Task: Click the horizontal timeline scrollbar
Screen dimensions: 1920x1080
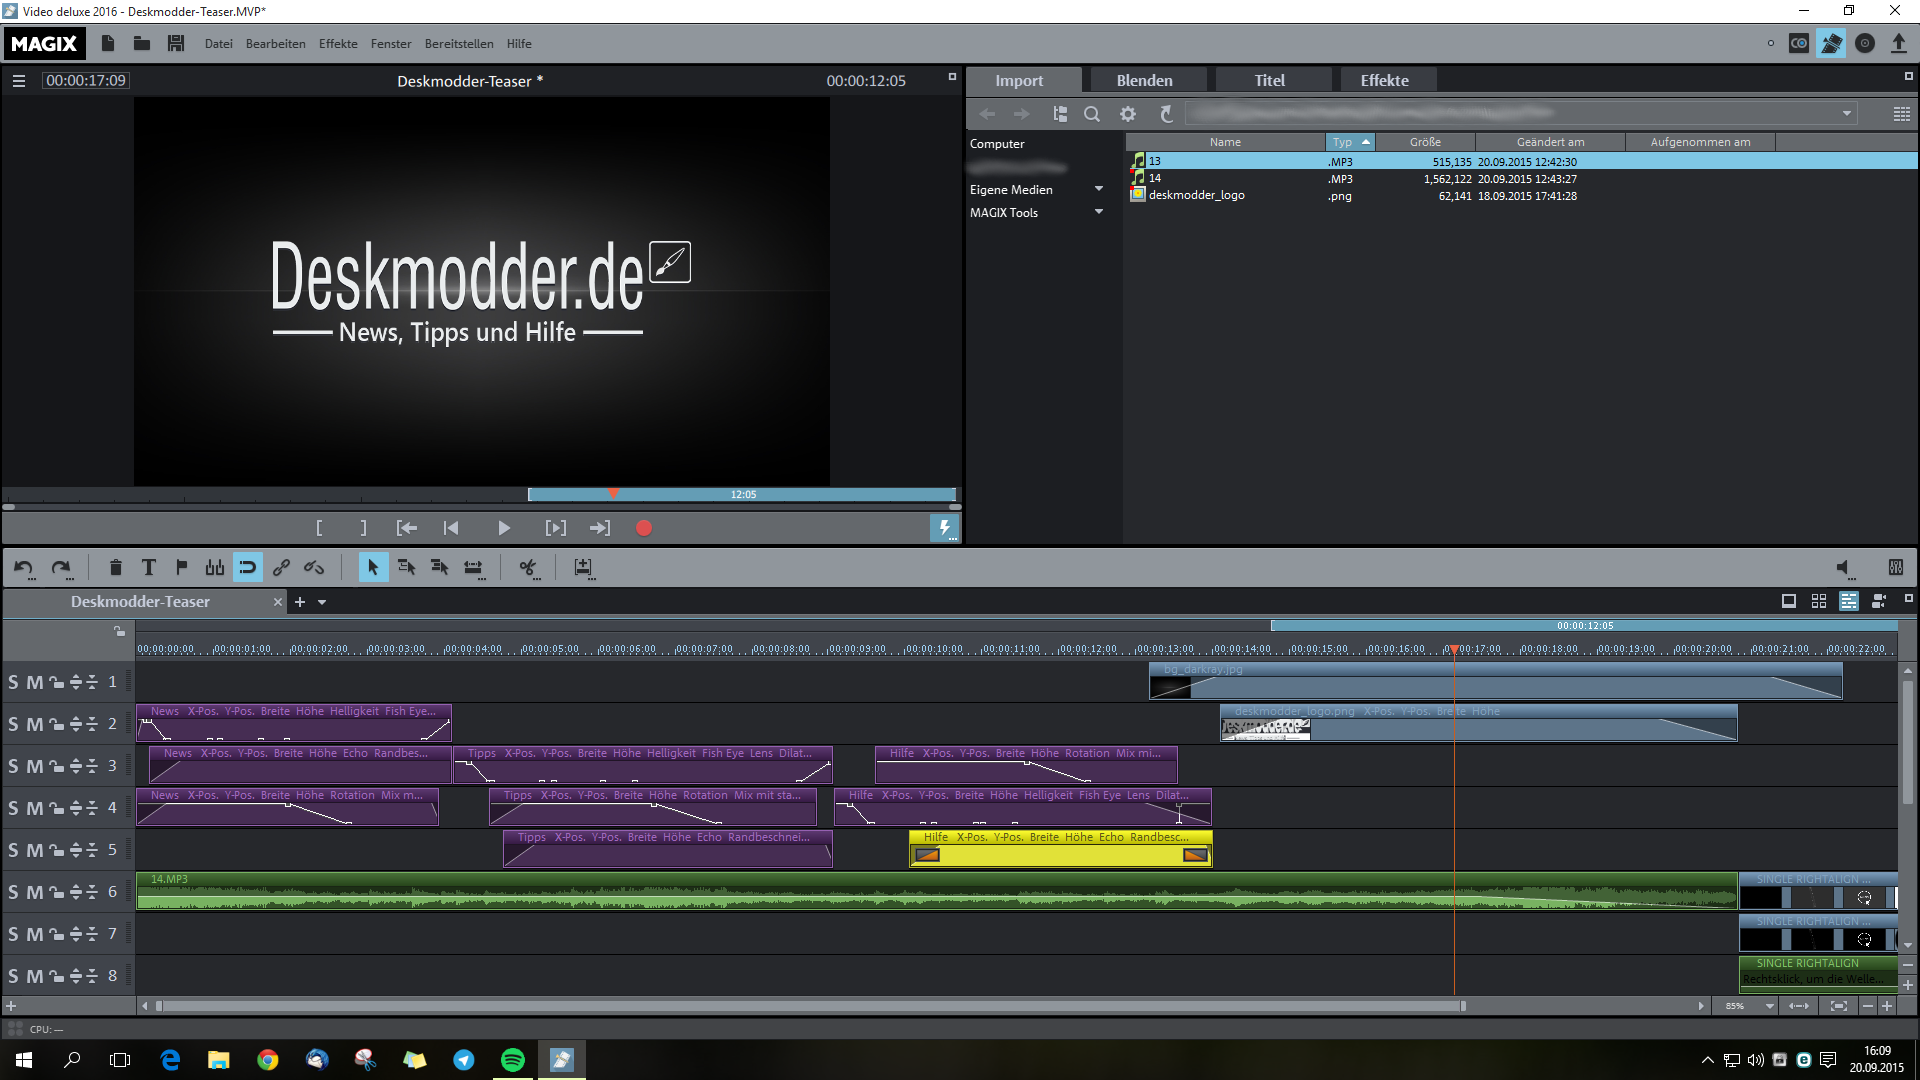Action: tap(811, 1006)
